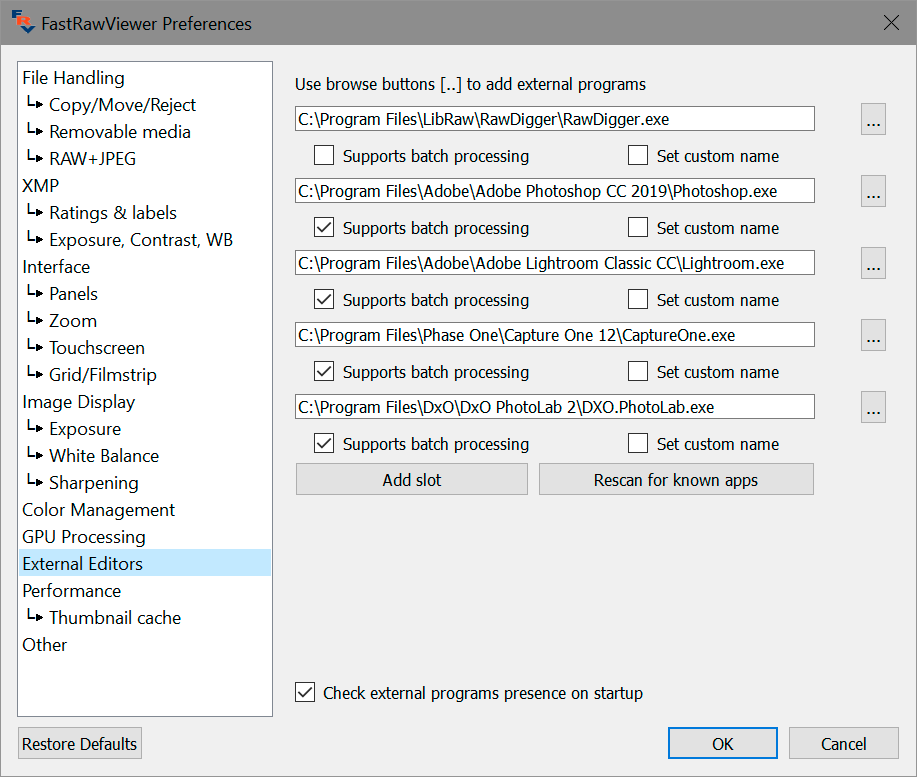Open browse dialog for Lightroom.exe path
This screenshot has width=917, height=777.
click(873, 264)
